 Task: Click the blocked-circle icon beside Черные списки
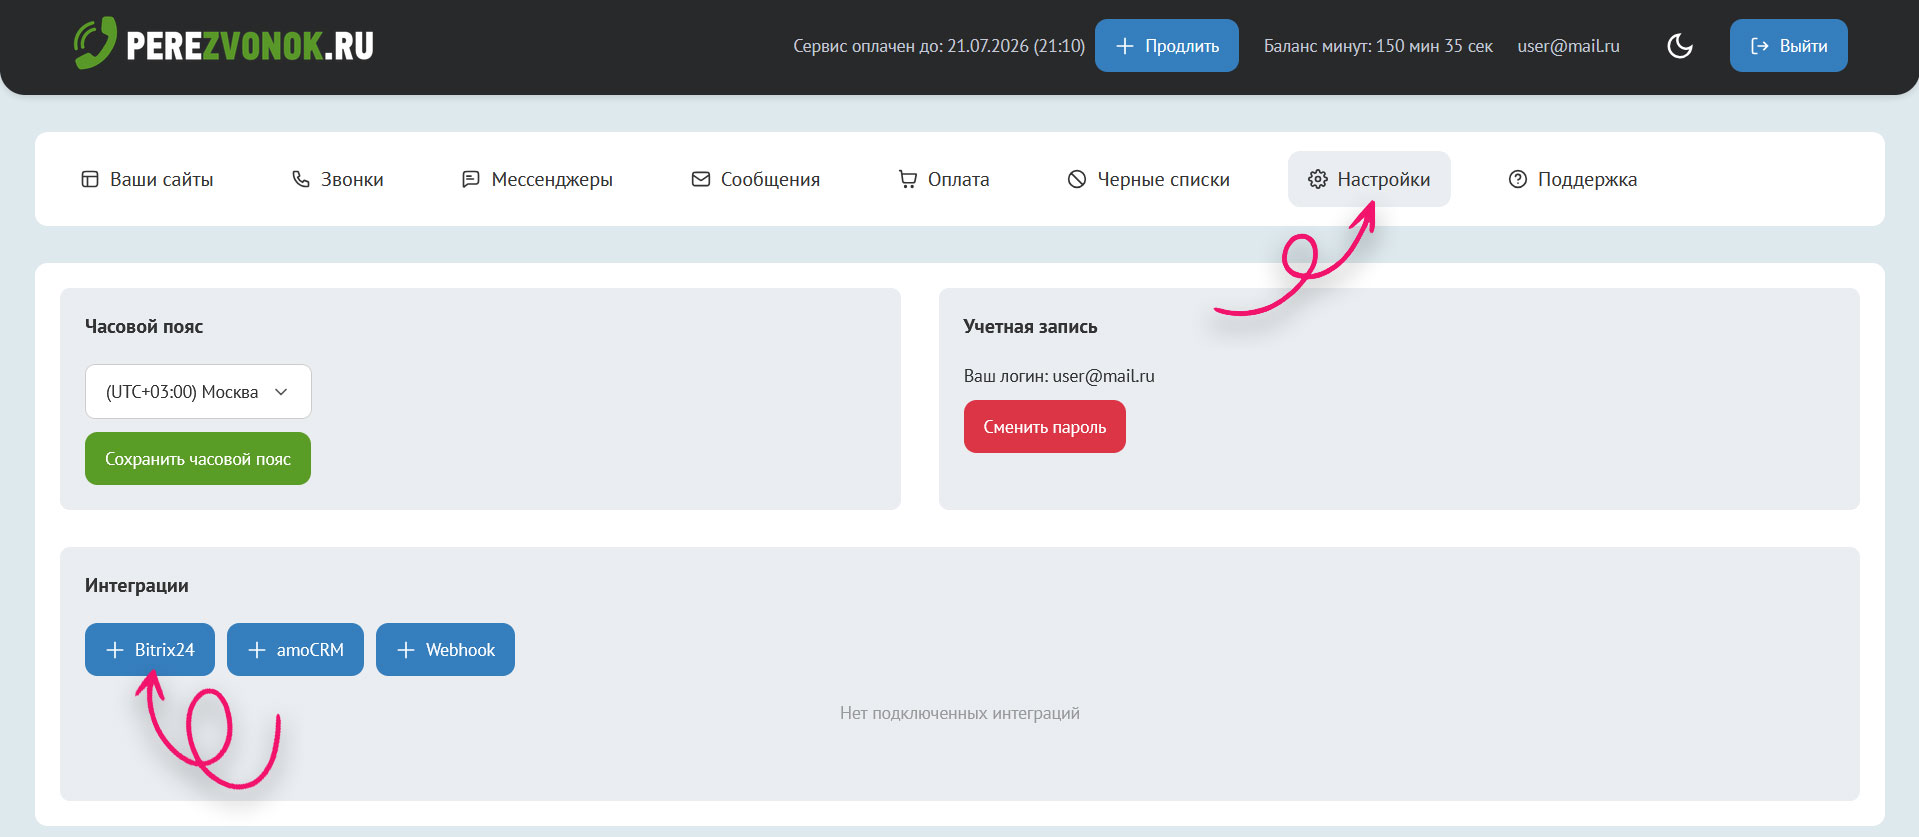click(x=1076, y=179)
